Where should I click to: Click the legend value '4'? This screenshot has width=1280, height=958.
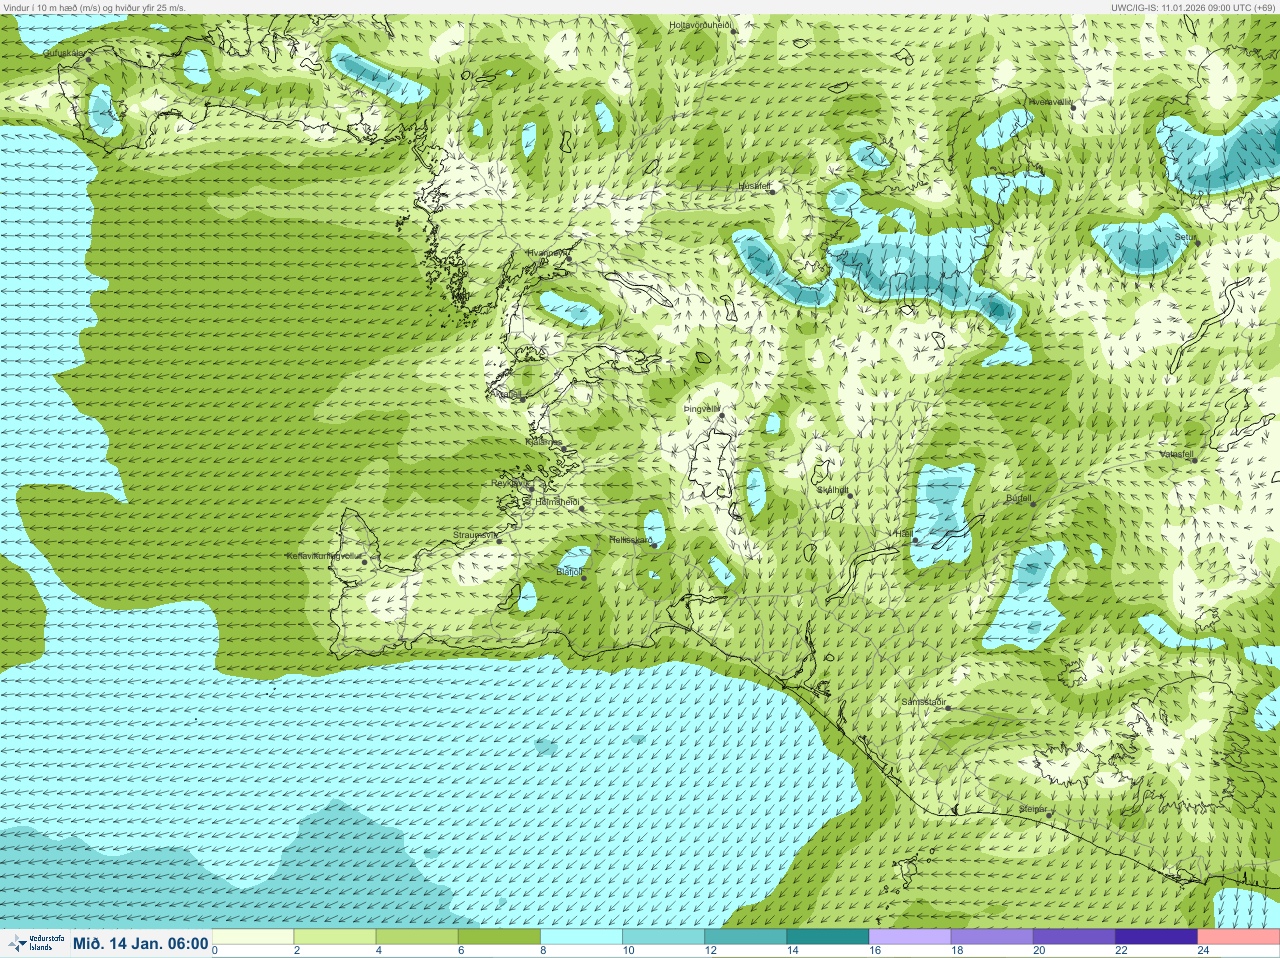click(x=379, y=951)
